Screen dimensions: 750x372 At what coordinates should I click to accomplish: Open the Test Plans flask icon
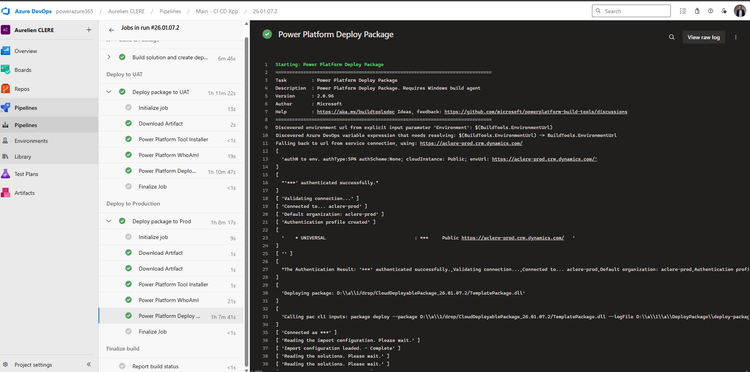(5, 174)
